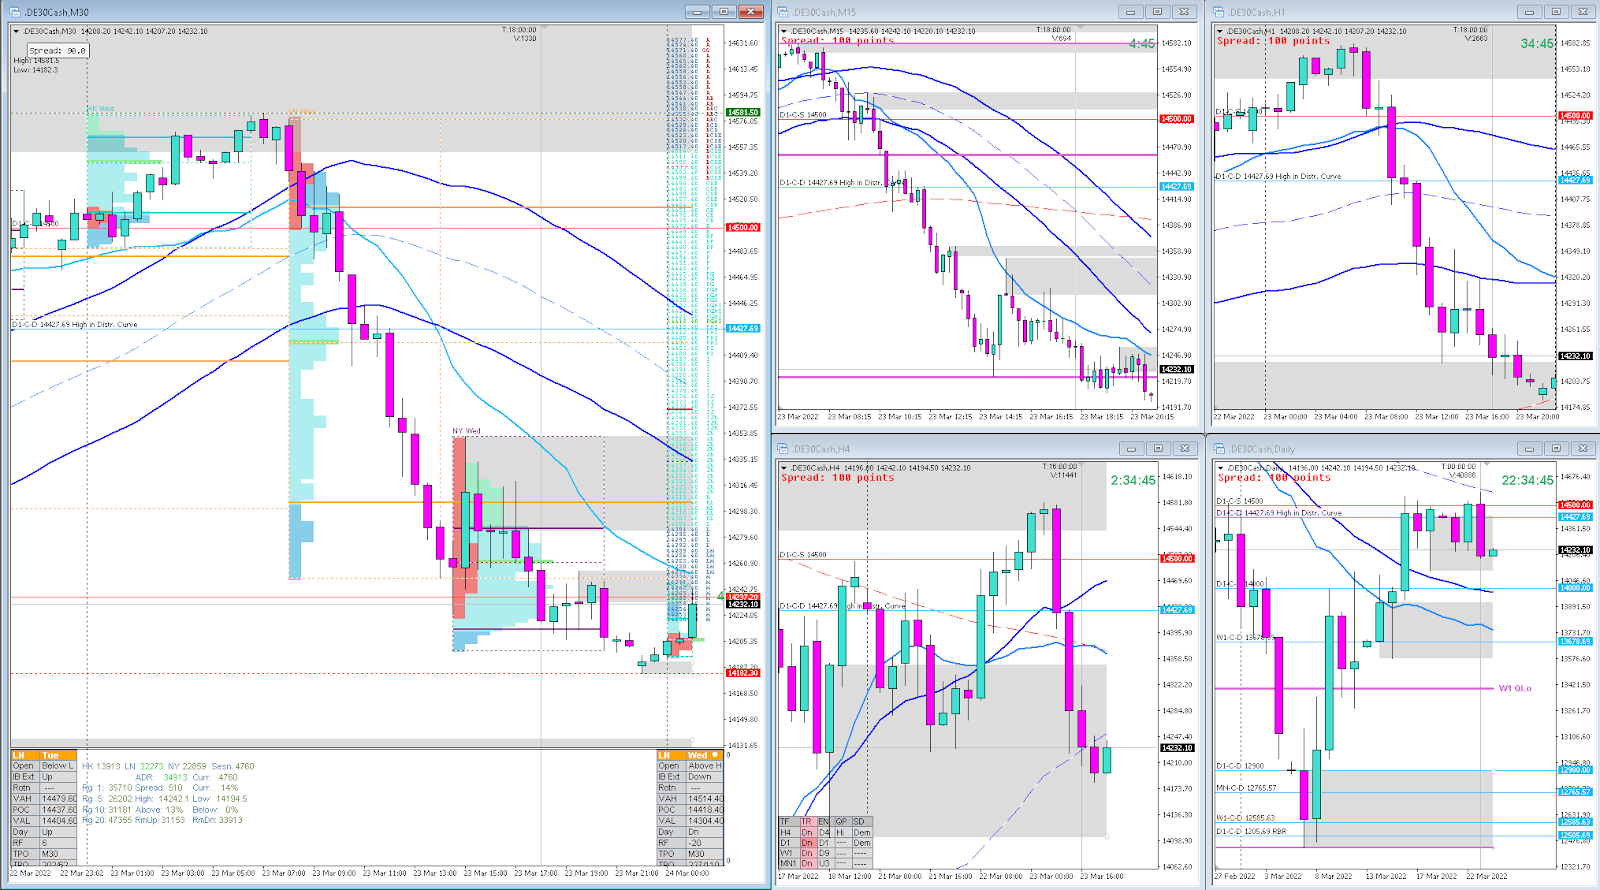Viewport: 1600px width, 890px height.
Task: Click the red 14500.00 price label on M15
Action: pyautogui.click(x=1176, y=119)
